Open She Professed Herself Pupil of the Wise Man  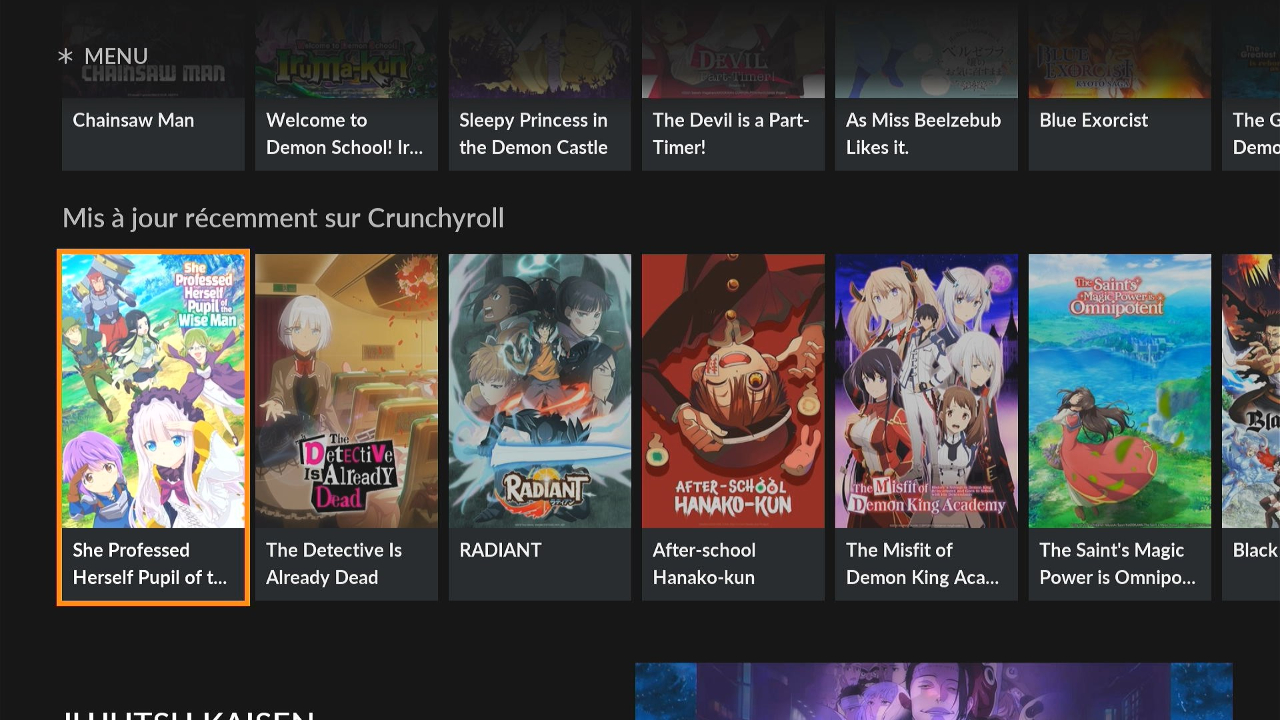[153, 390]
